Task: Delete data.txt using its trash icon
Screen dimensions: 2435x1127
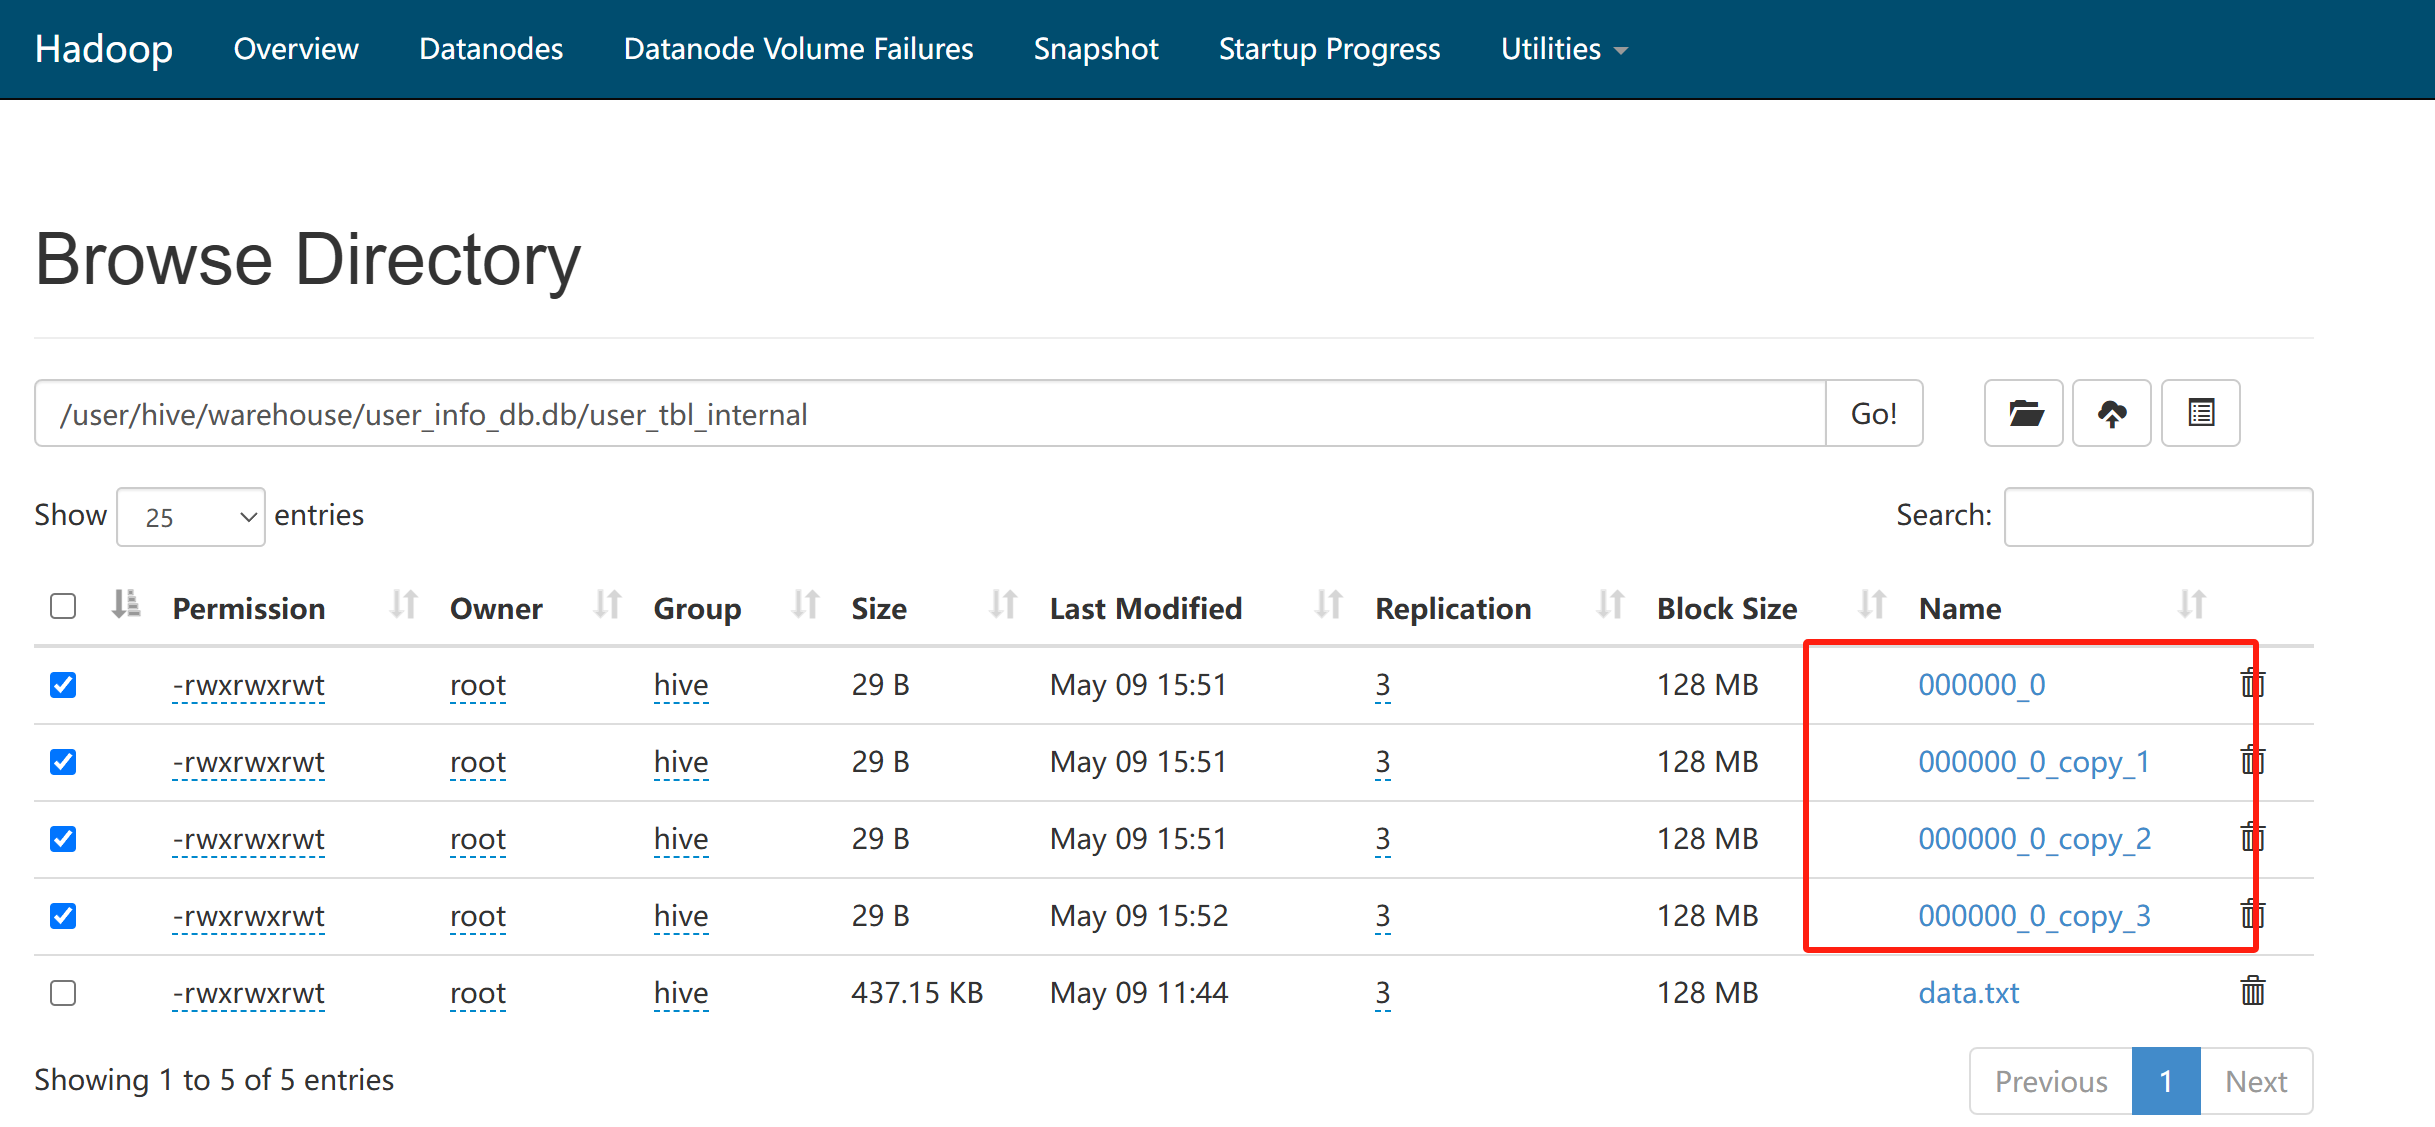Action: click(x=2252, y=992)
